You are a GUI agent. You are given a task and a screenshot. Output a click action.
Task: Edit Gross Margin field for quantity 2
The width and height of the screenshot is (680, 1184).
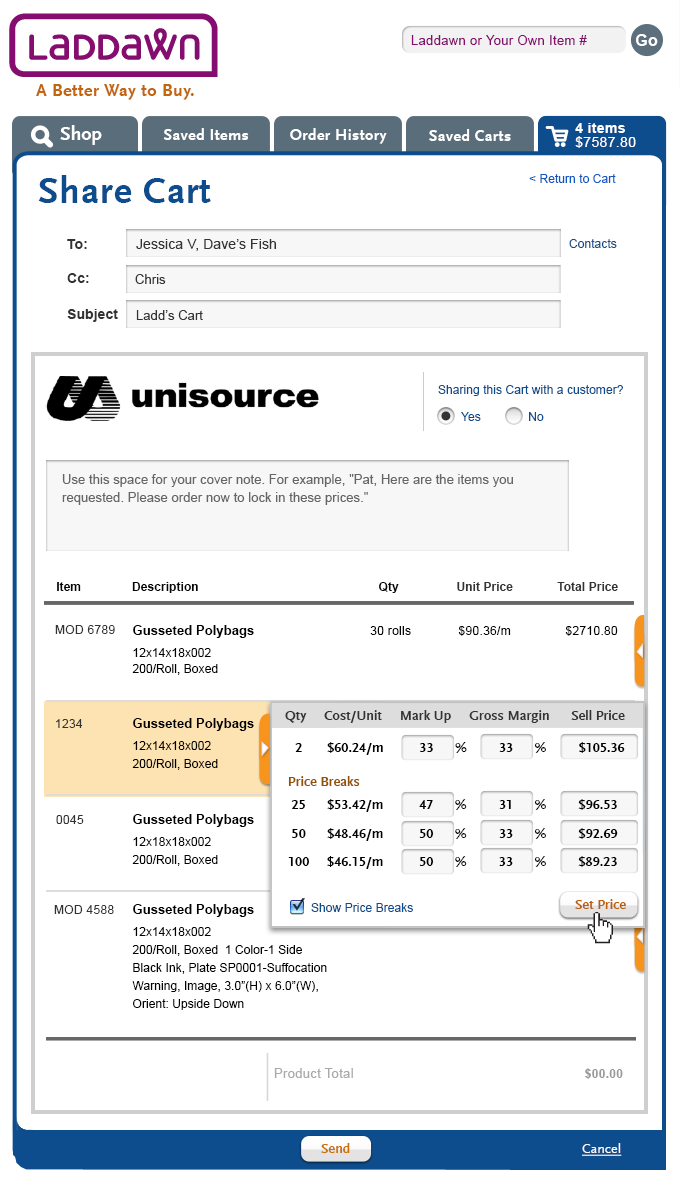pyautogui.click(x=506, y=748)
